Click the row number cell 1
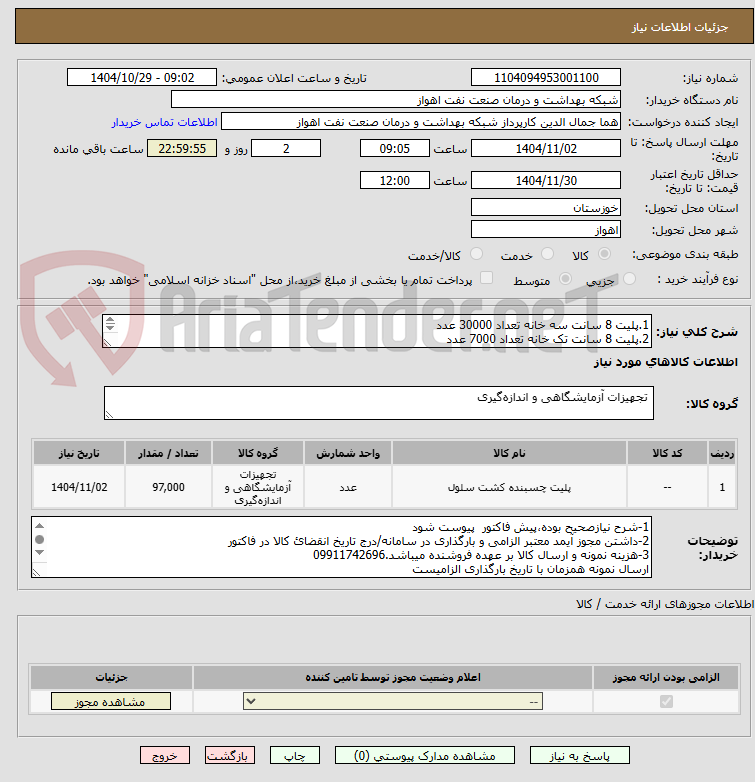This screenshot has height=782, width=755. (722, 487)
